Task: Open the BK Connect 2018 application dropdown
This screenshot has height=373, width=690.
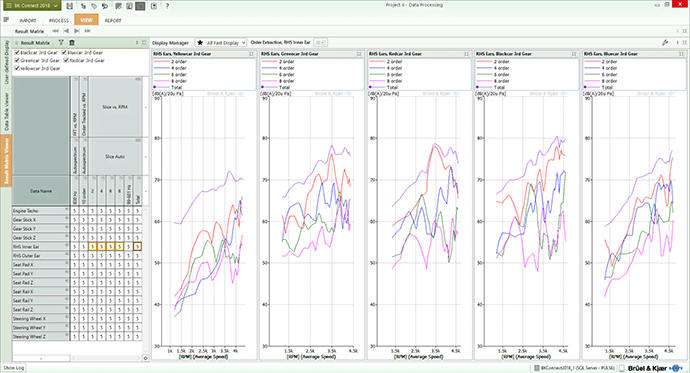Action: [x=31, y=6]
